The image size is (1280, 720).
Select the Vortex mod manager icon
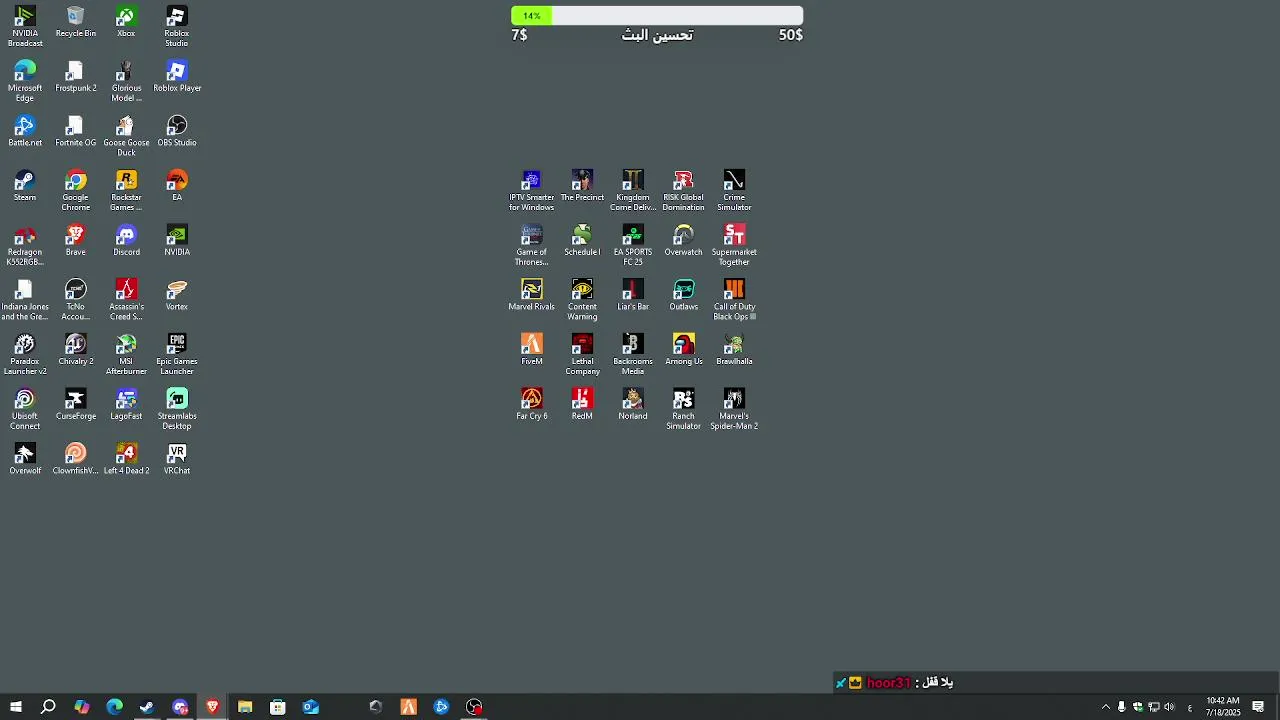coord(177,295)
